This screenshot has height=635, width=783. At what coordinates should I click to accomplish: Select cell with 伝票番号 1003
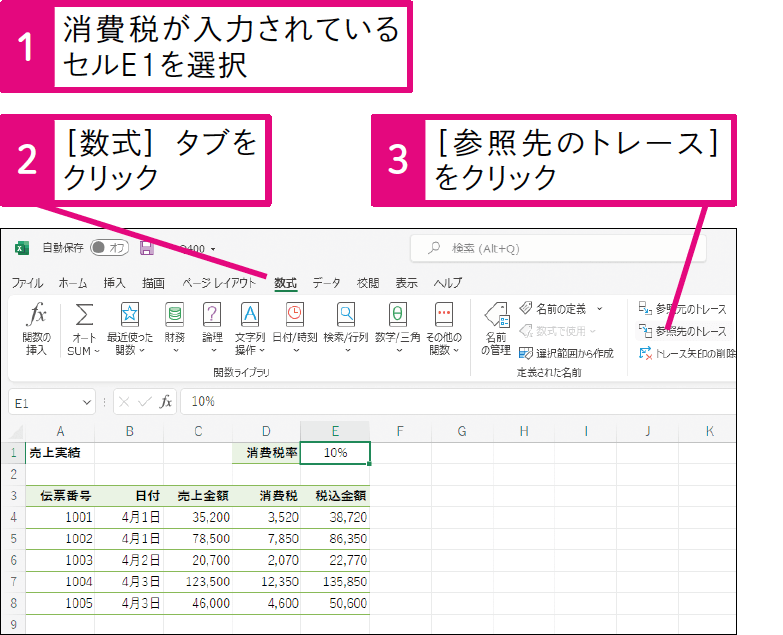[x=60, y=560]
